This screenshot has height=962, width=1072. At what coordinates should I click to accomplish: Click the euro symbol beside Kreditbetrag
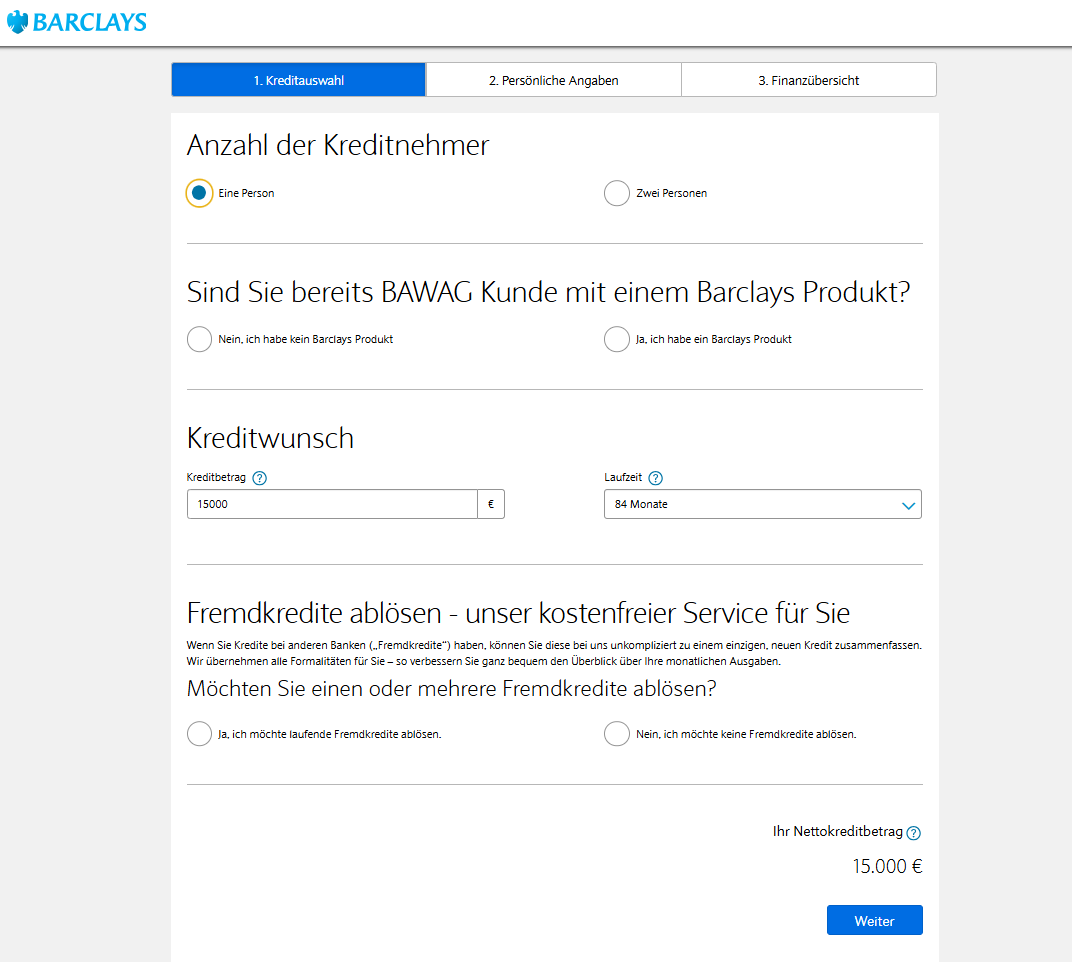click(491, 504)
